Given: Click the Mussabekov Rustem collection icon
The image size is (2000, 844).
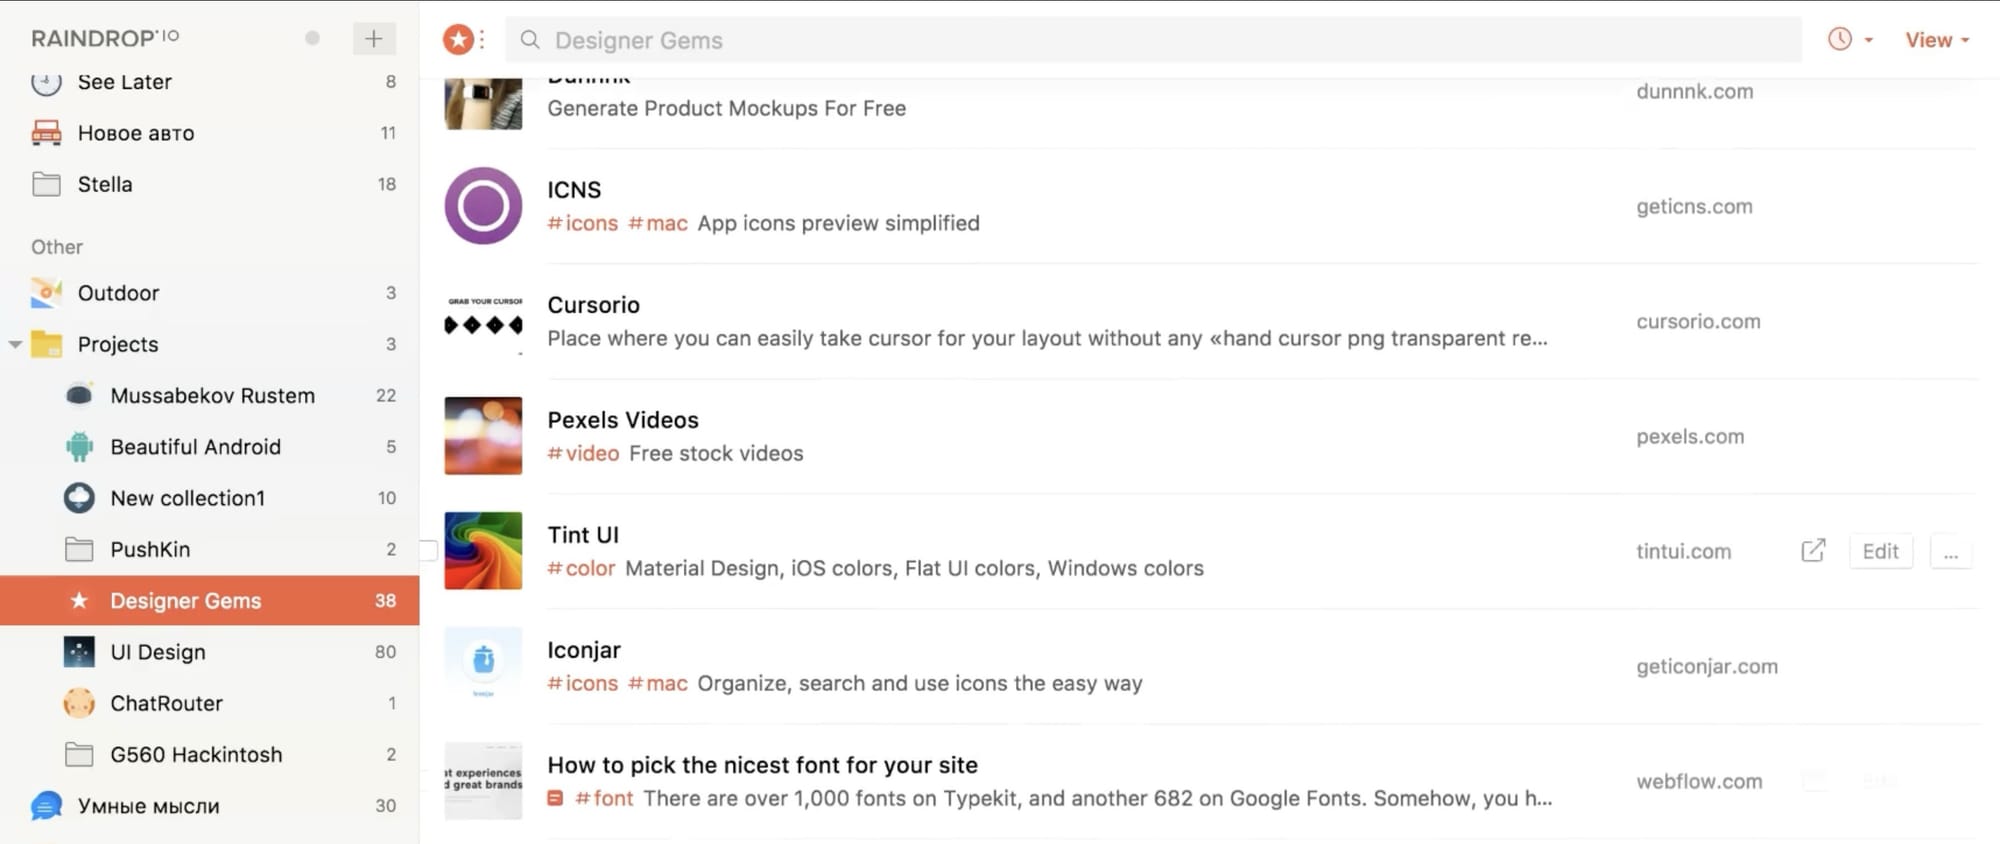Looking at the screenshot, I should coord(79,395).
